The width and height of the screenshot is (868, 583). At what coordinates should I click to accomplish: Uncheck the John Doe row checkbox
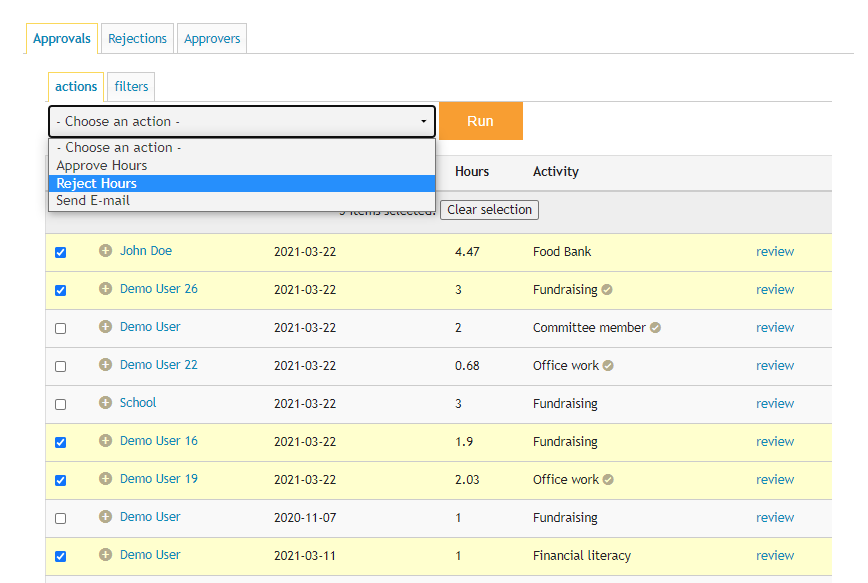[61, 253]
